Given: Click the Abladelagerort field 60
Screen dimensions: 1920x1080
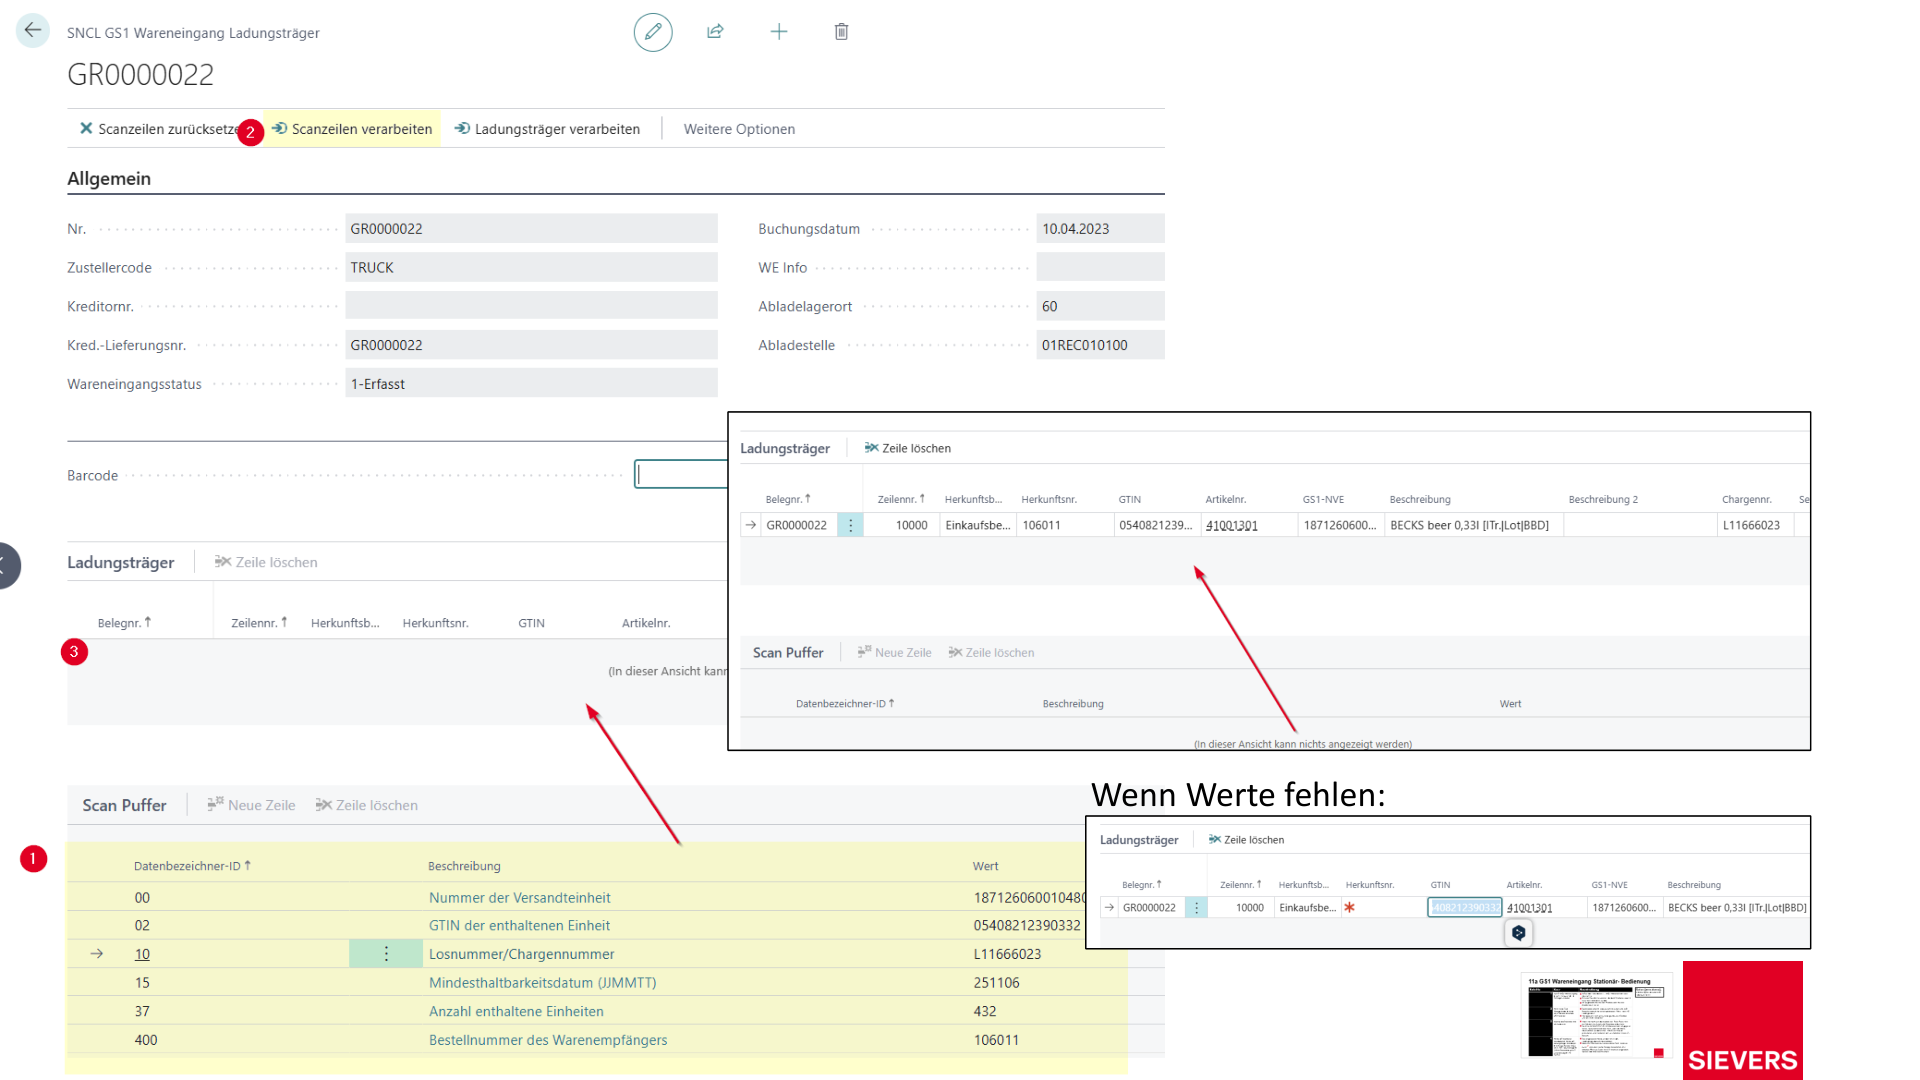Looking at the screenshot, I should click(x=1100, y=306).
